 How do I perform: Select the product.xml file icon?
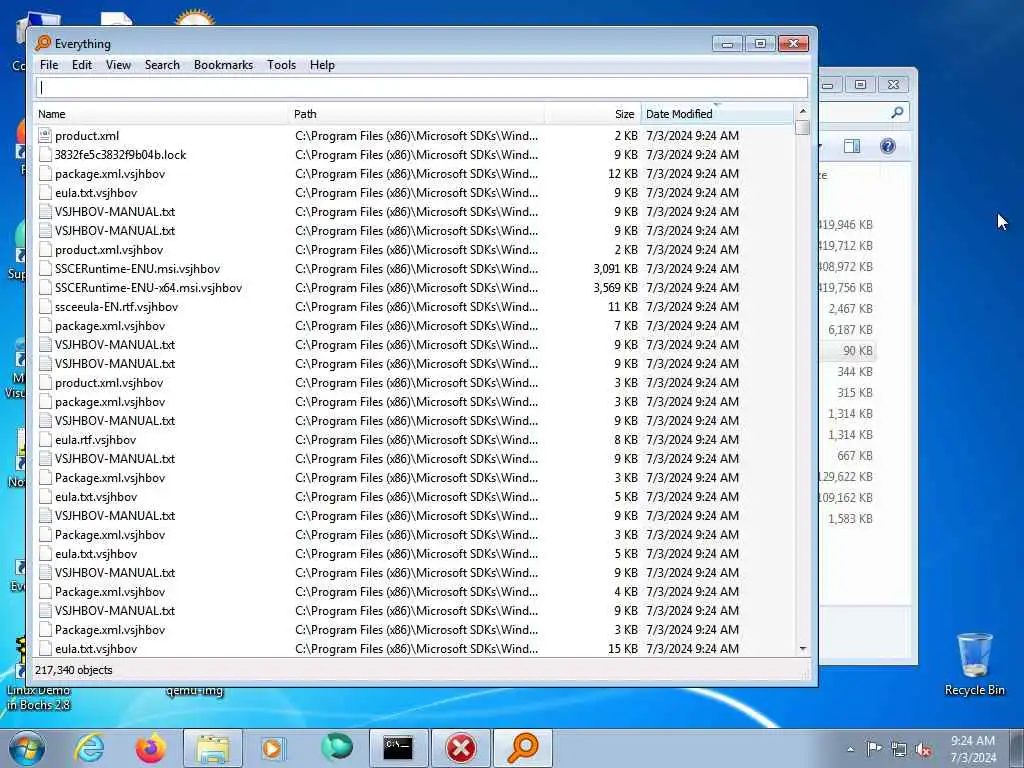pos(44,136)
